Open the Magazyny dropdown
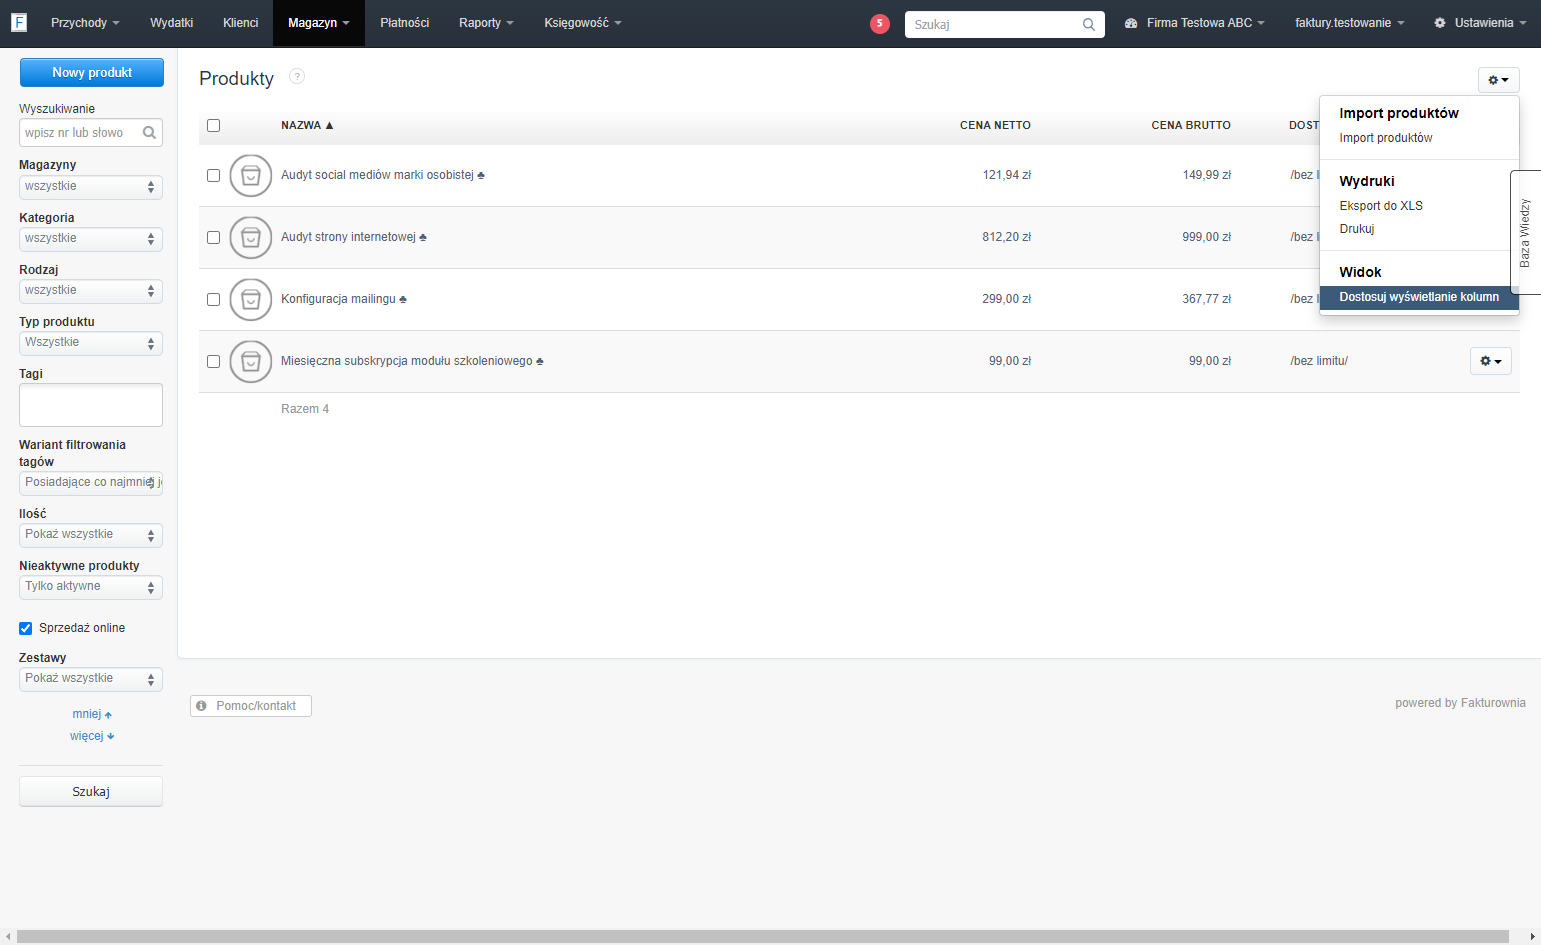The image size is (1541, 945). (91, 187)
